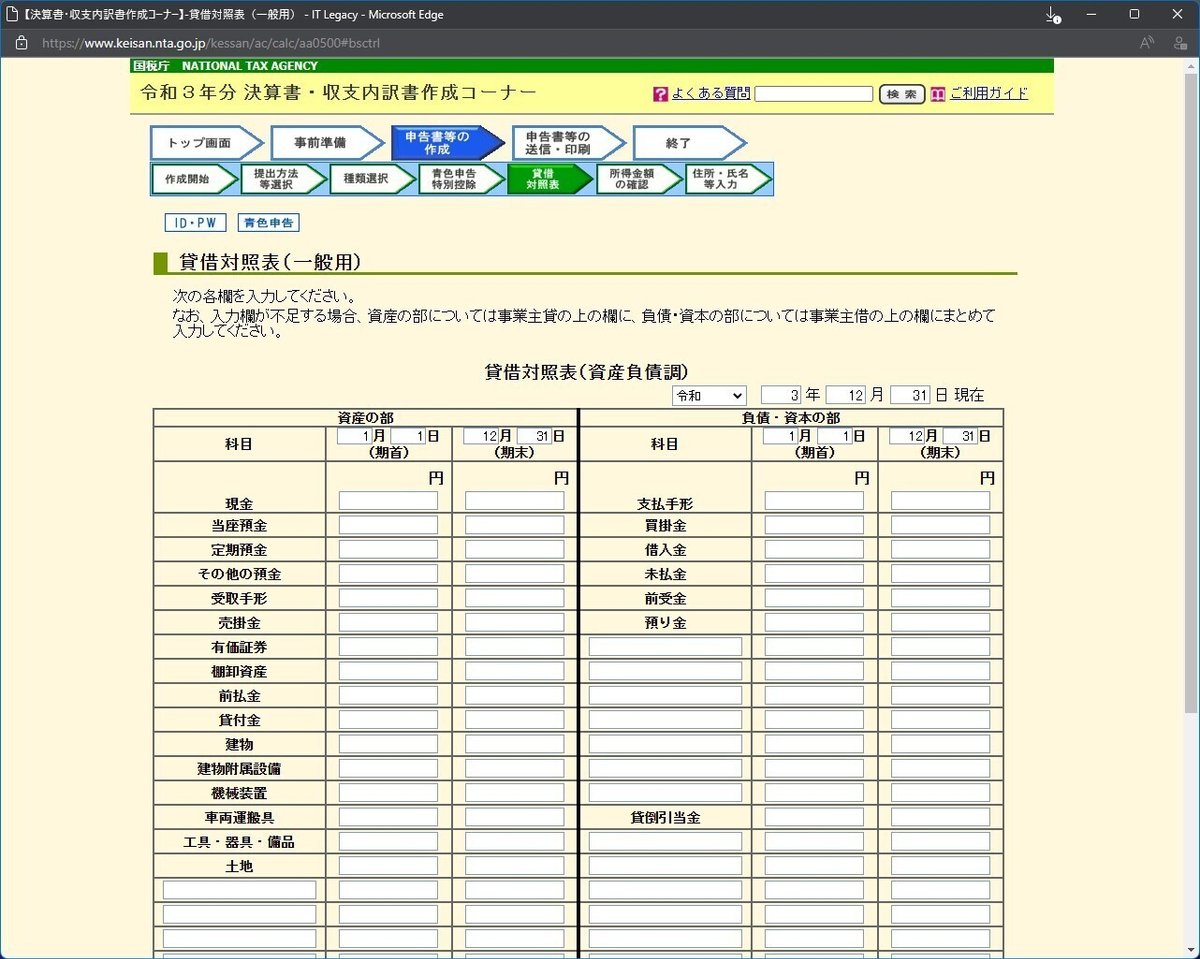
Task: Click the ID・PW badge
Action: [195, 223]
